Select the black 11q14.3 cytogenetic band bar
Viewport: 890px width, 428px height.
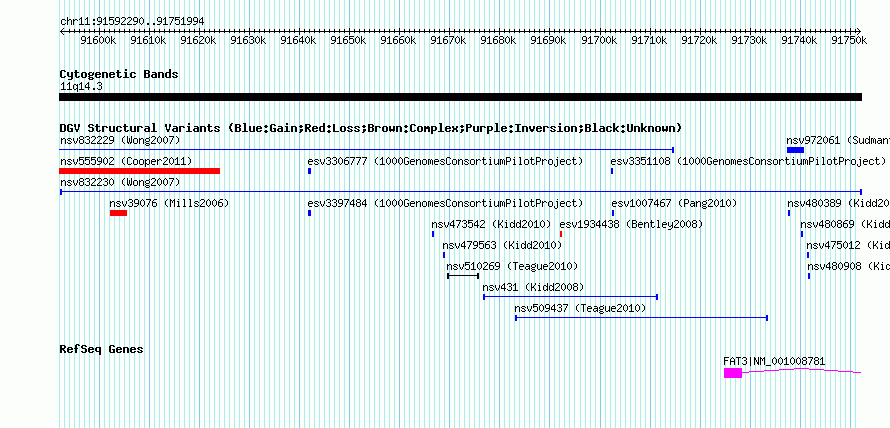pos(460,97)
